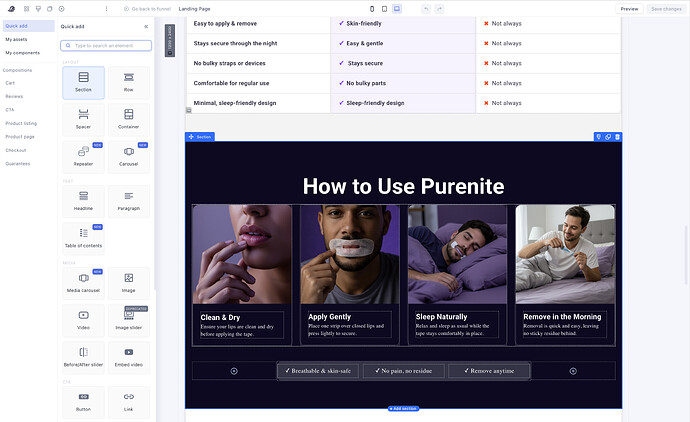The width and height of the screenshot is (690, 422).
Task: Delete the selected section
Action: [x=617, y=137]
